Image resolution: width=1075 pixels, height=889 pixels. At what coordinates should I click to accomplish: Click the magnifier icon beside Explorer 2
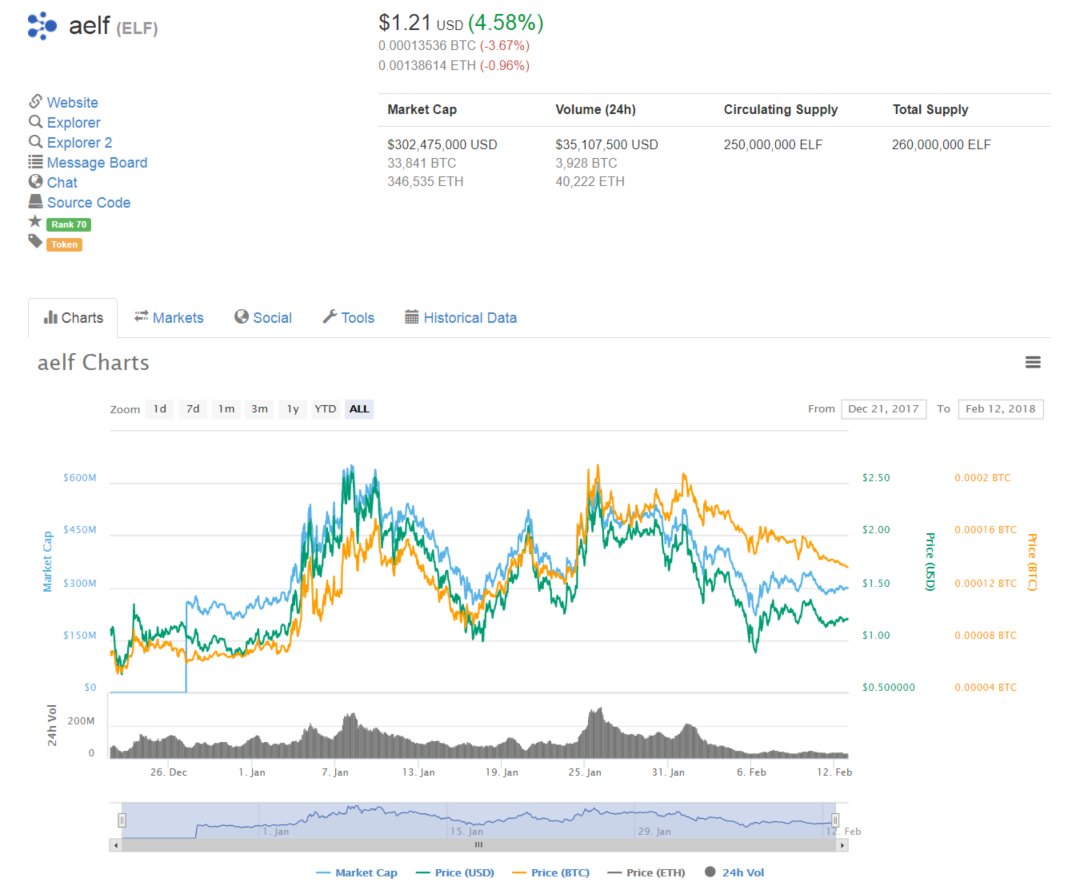tap(36, 141)
